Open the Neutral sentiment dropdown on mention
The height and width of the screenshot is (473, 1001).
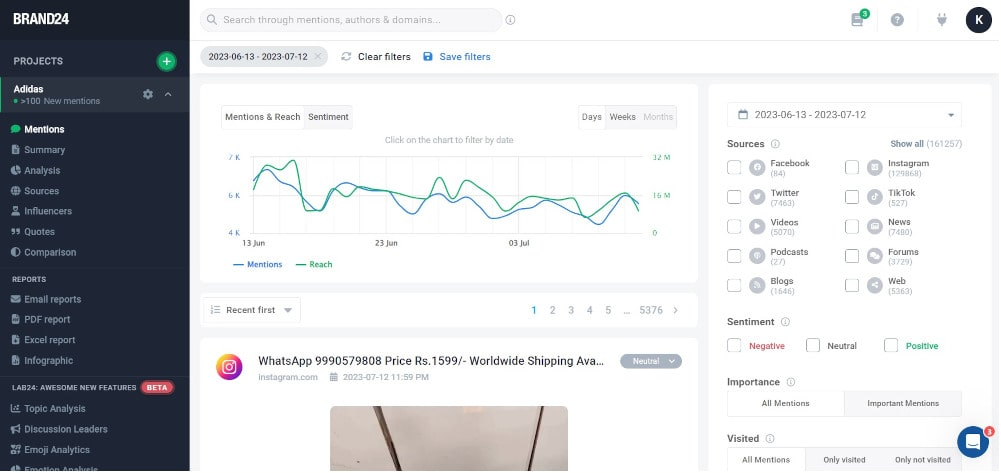651,361
